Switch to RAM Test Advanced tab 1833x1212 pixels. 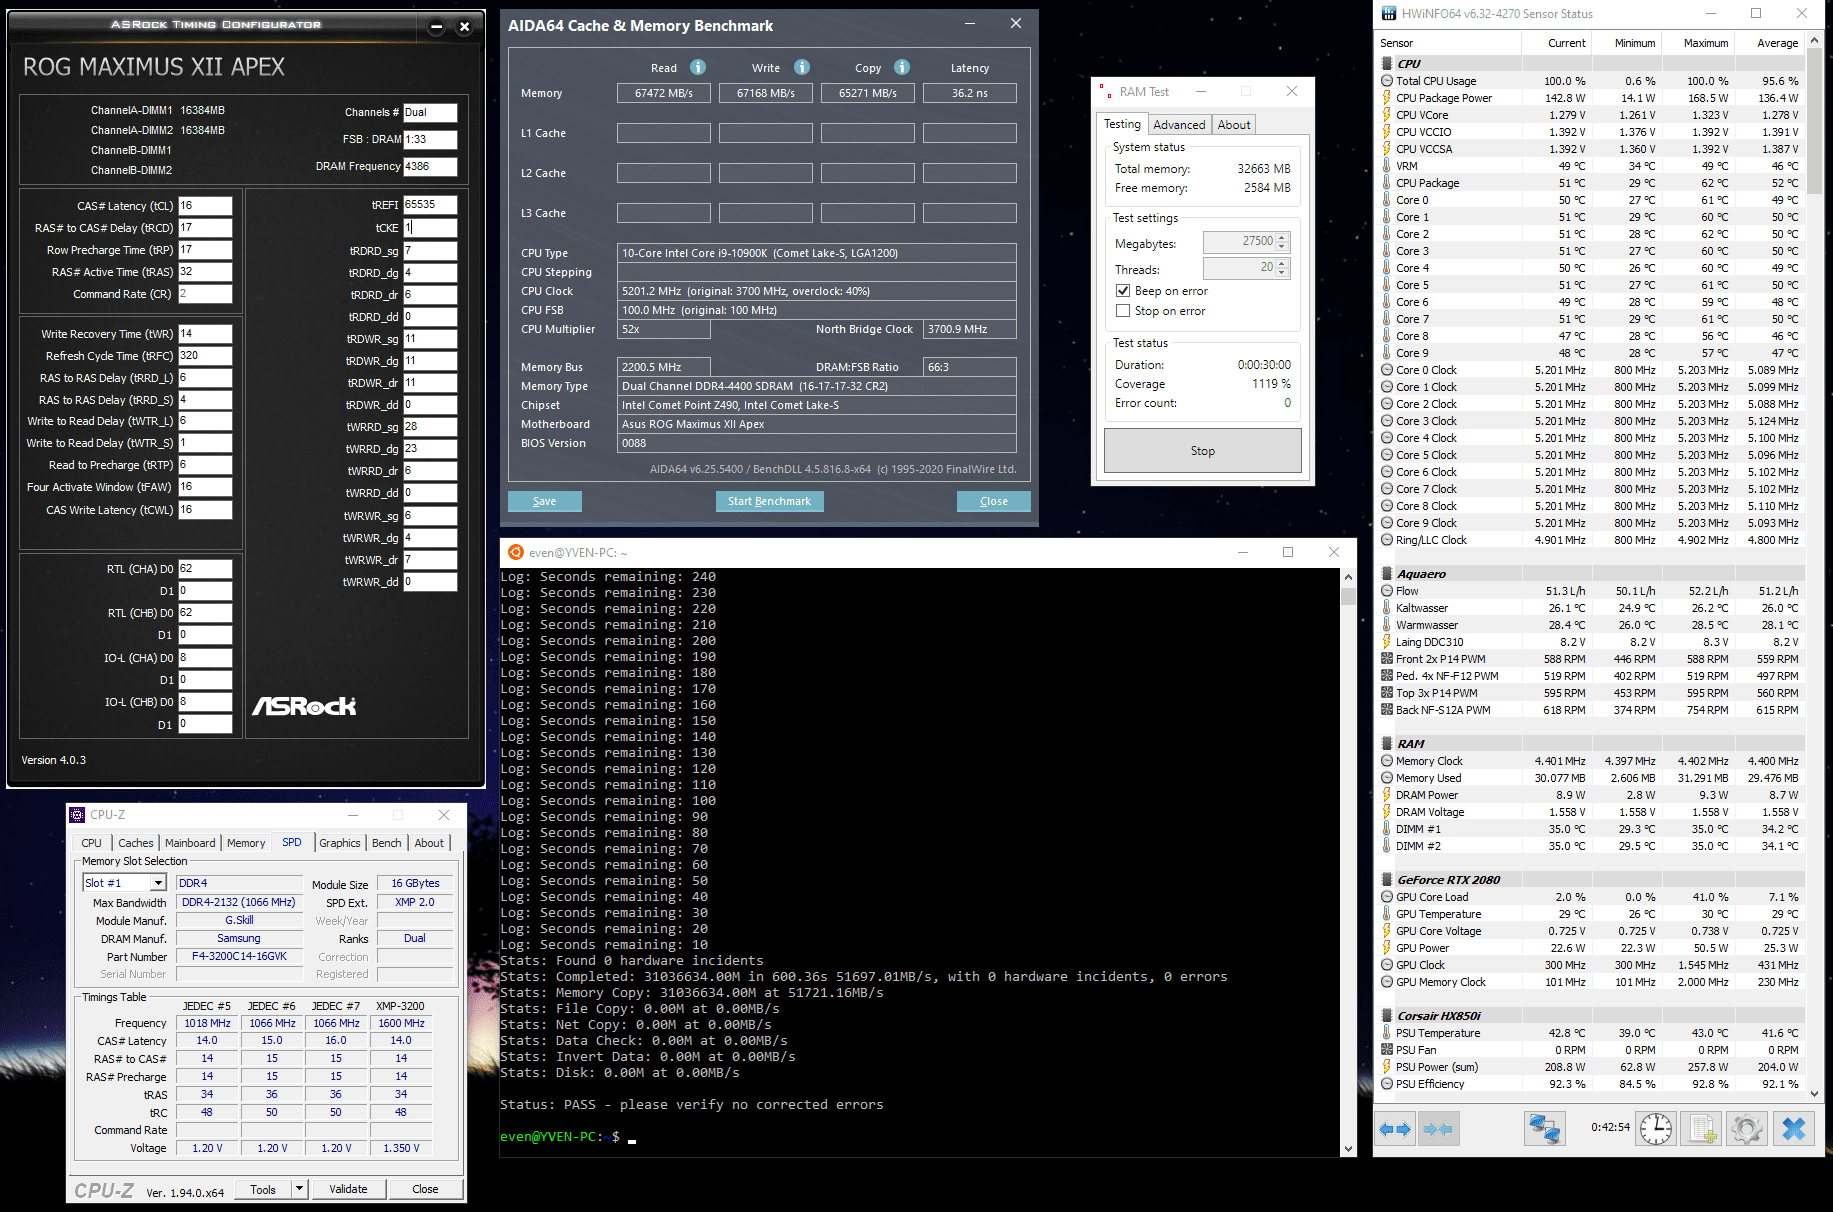pos(1179,125)
